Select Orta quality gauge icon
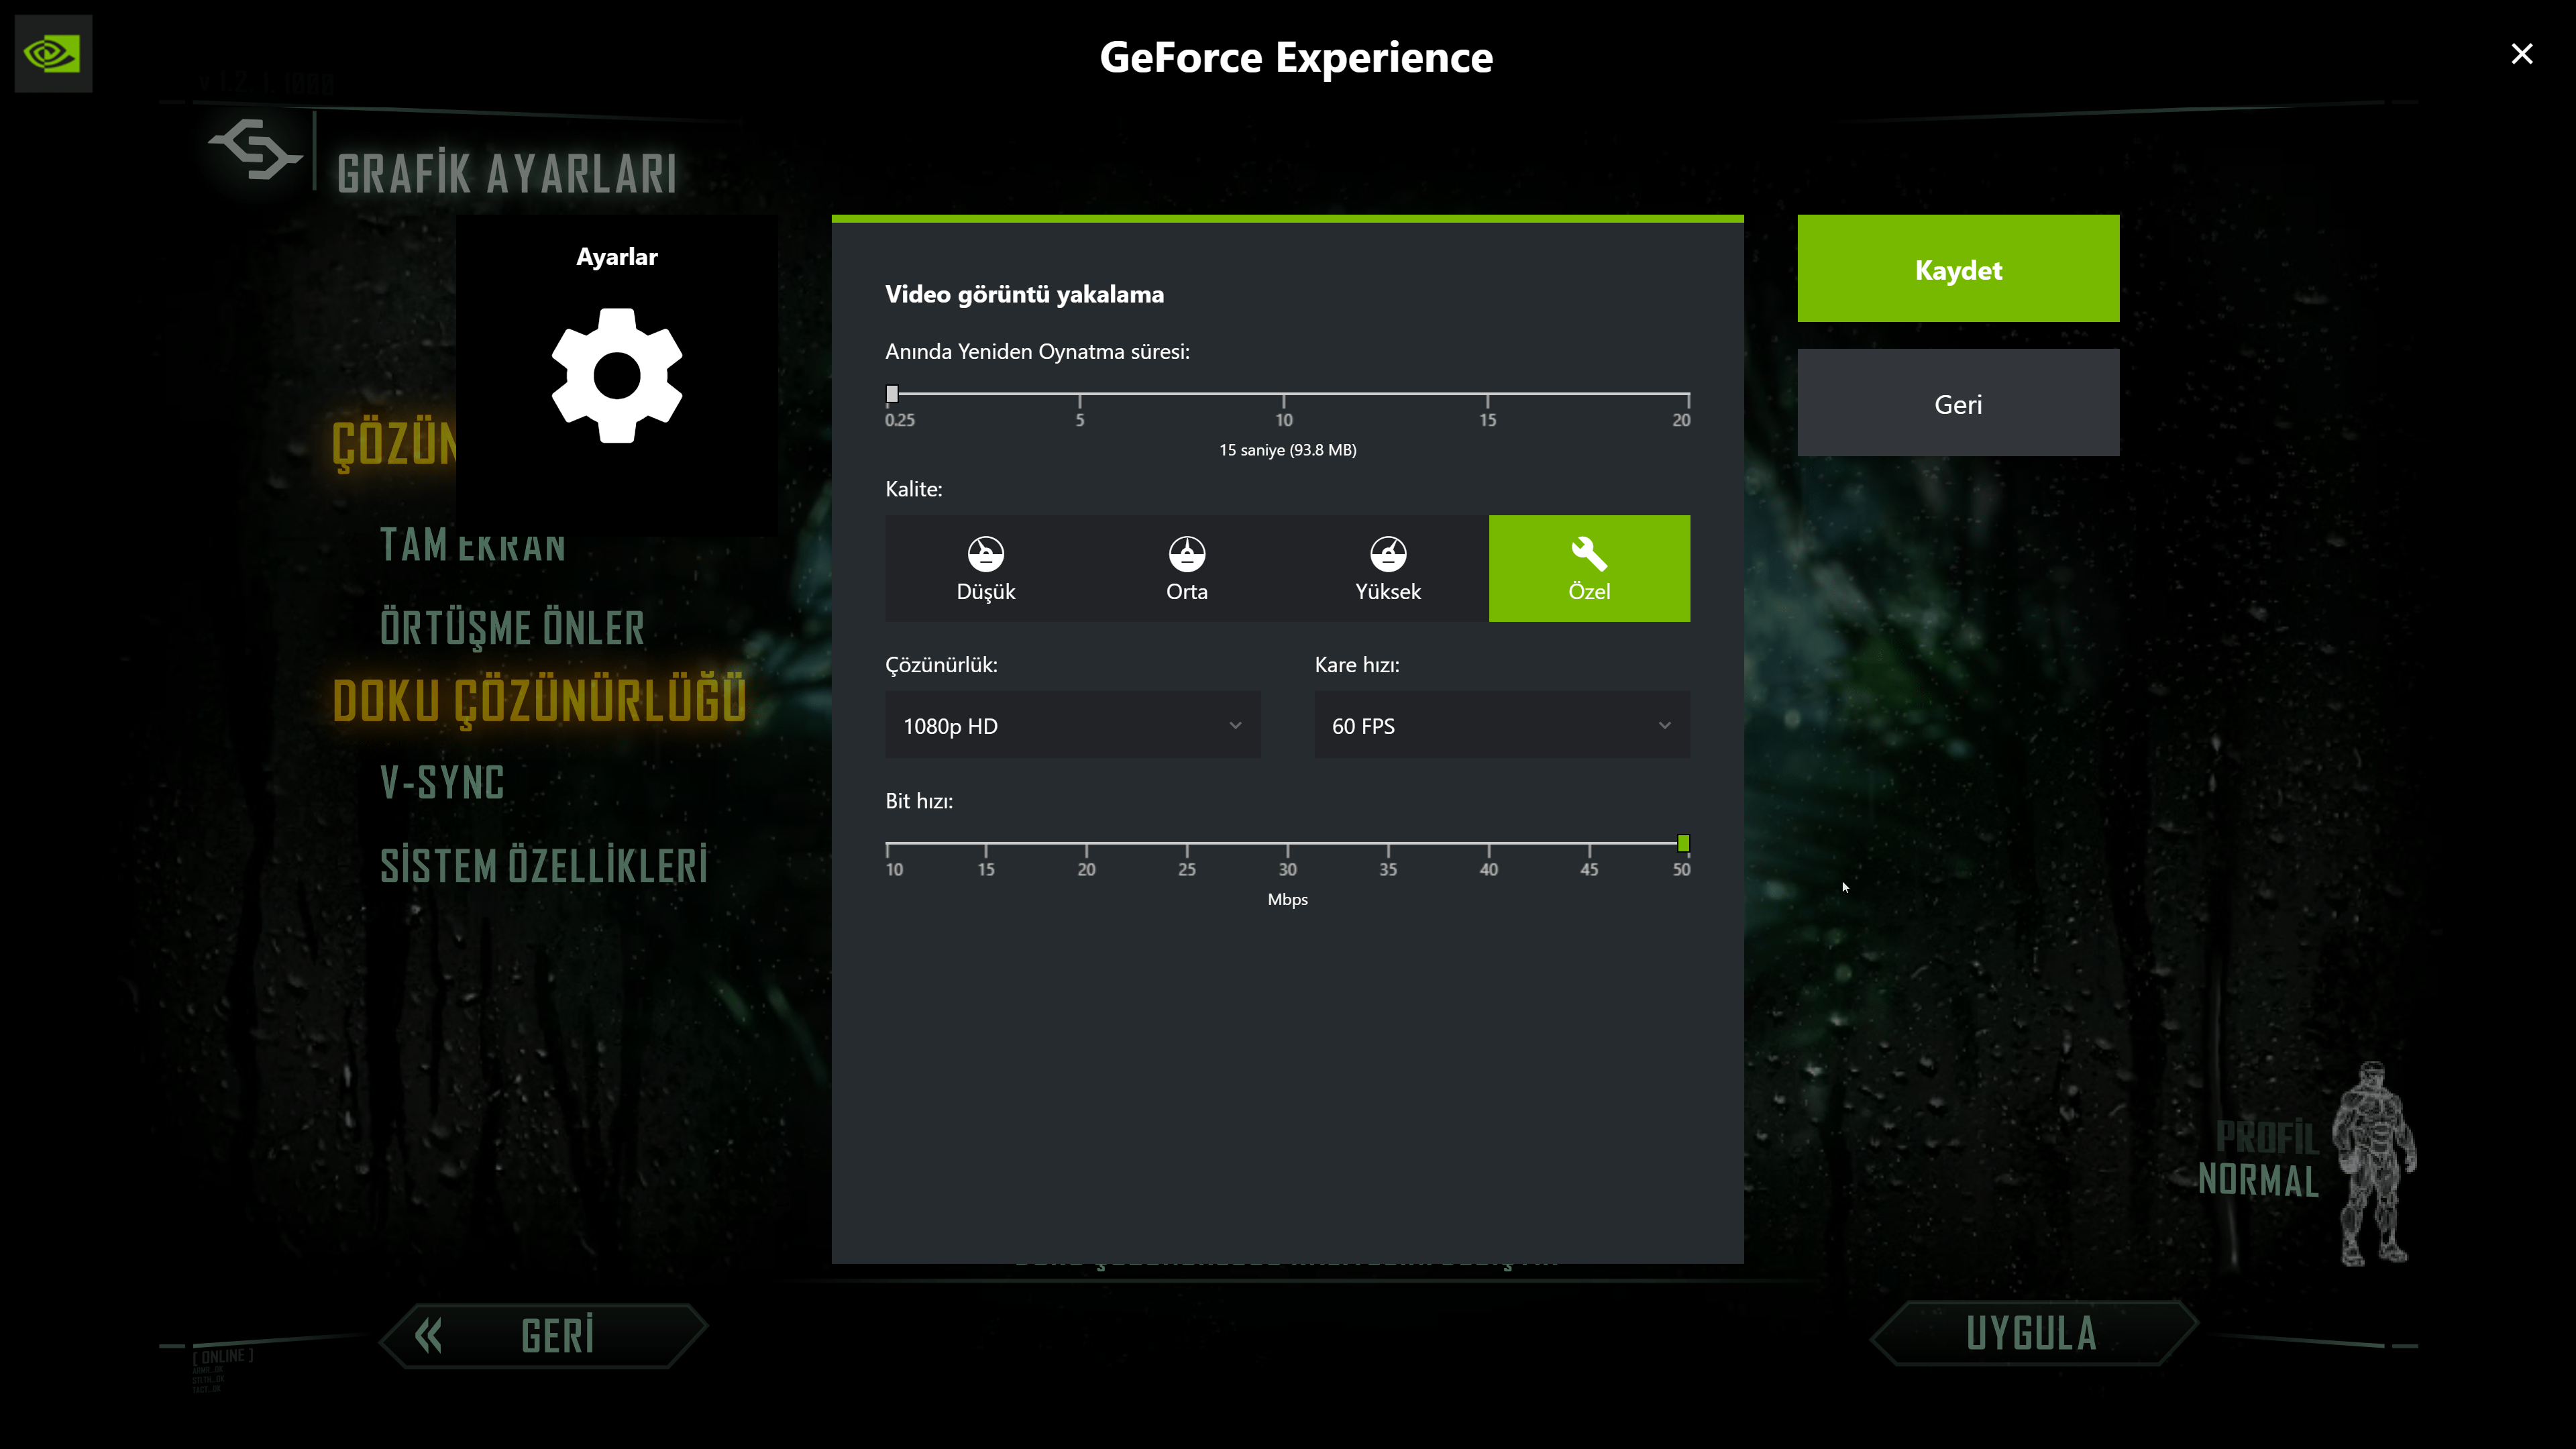This screenshot has width=2576, height=1449. 1186,553
